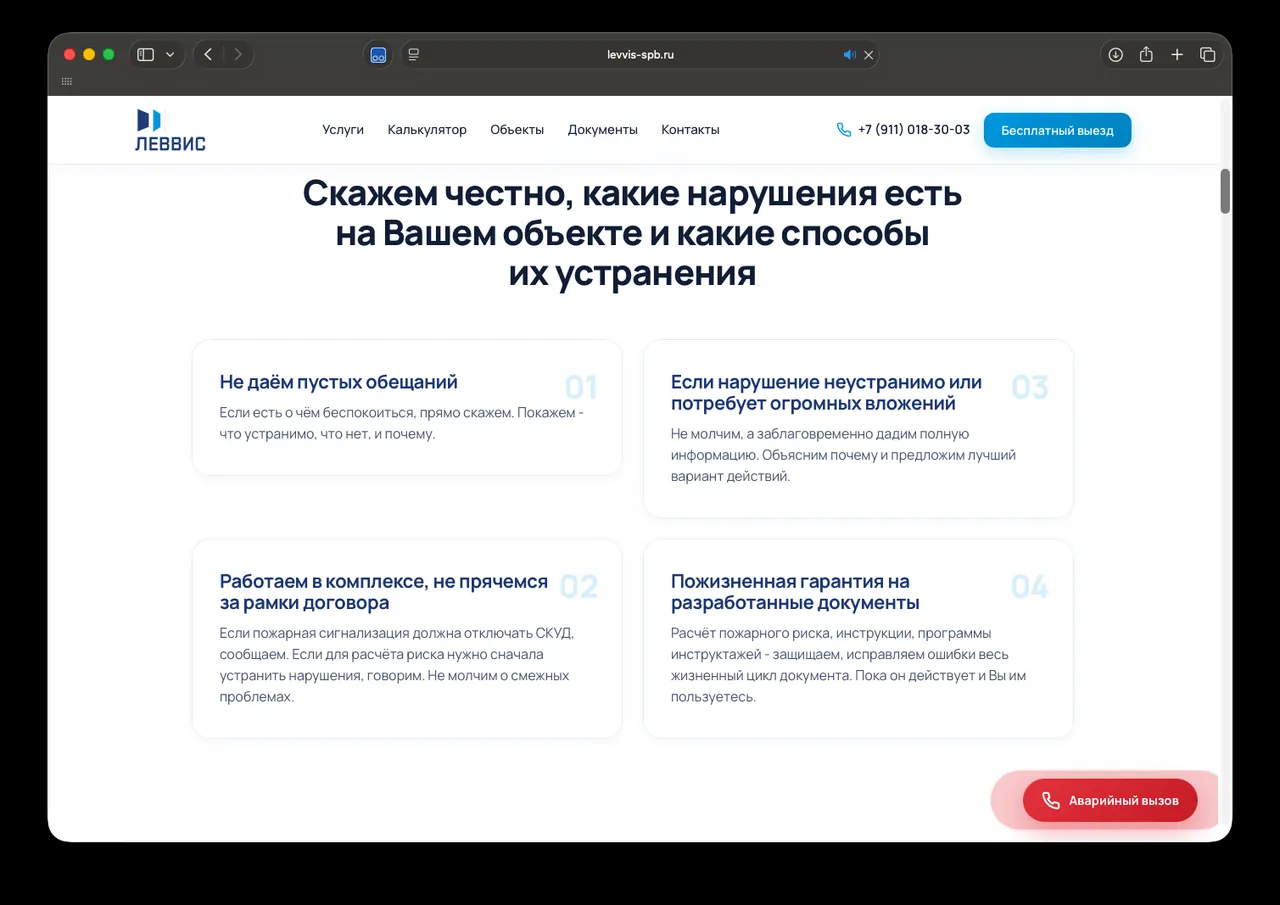The image size is (1280, 905).
Task: Open the Услуги menu item
Action: 343,130
